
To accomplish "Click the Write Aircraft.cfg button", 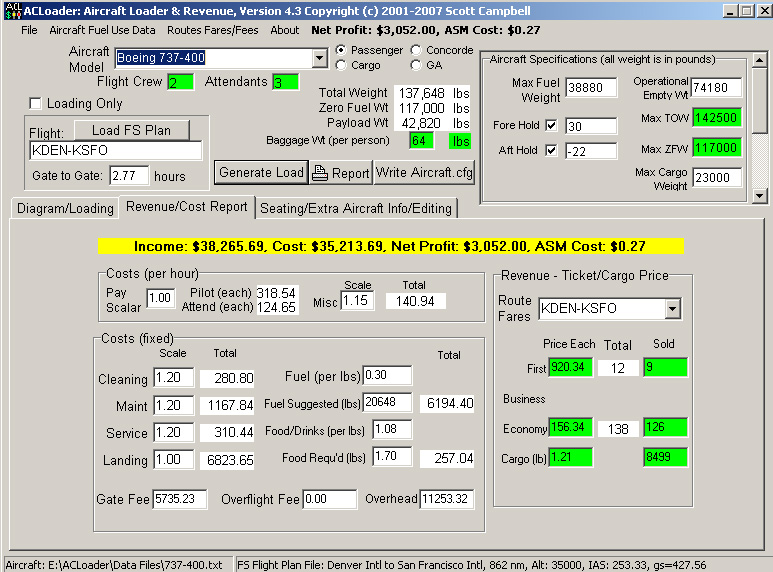I will (x=425, y=173).
